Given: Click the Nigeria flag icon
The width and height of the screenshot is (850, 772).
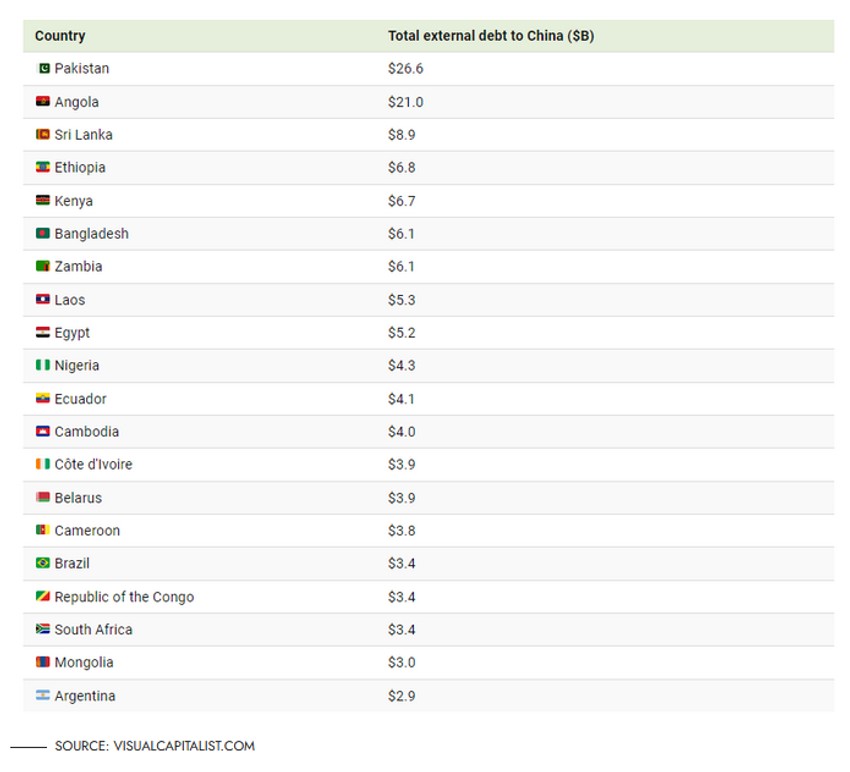Looking at the screenshot, I should [x=42, y=365].
